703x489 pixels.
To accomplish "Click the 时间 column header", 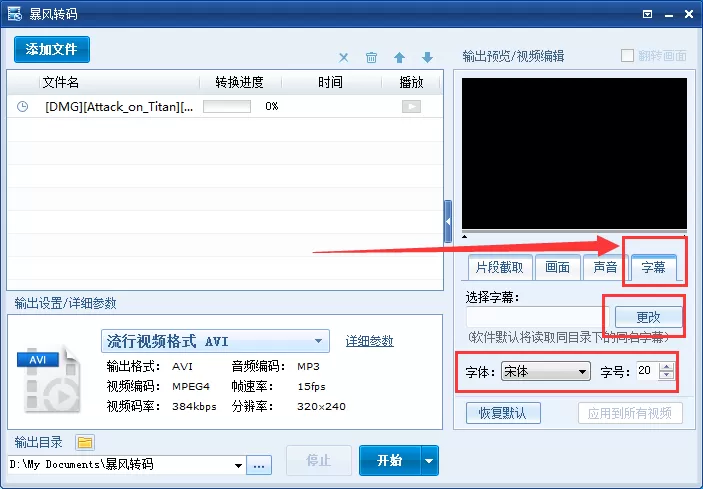I will coord(330,82).
